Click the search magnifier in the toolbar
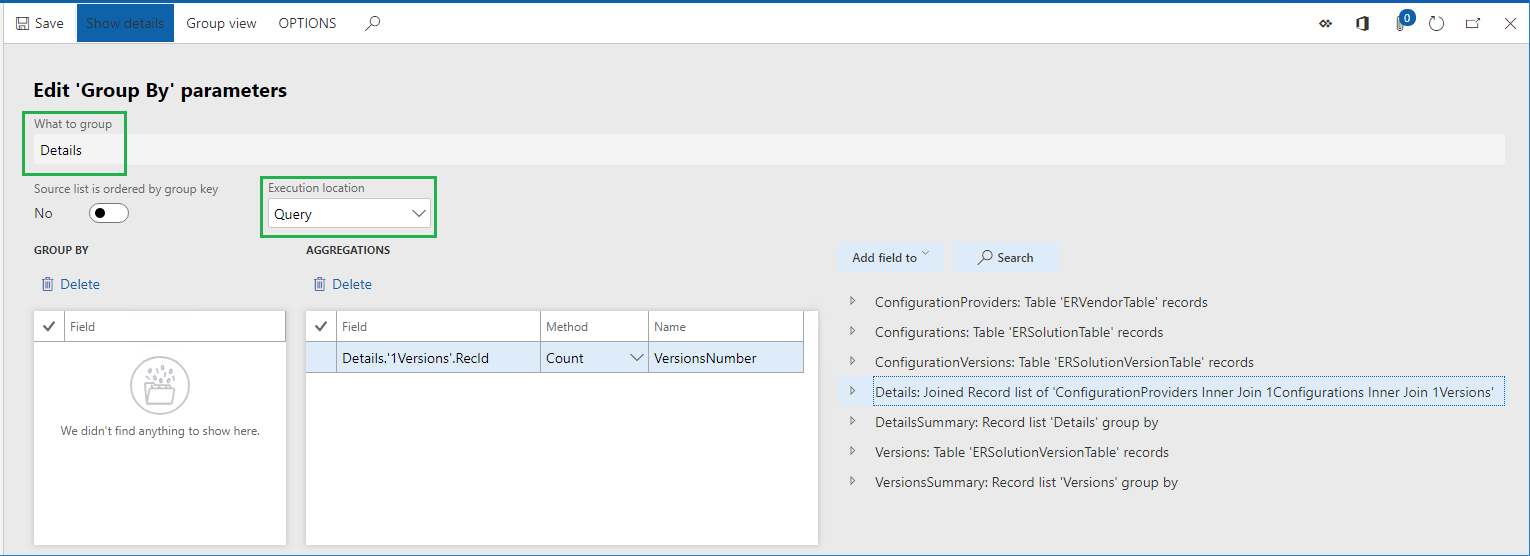Screen dimensions: 1530x556 click(x=372, y=23)
